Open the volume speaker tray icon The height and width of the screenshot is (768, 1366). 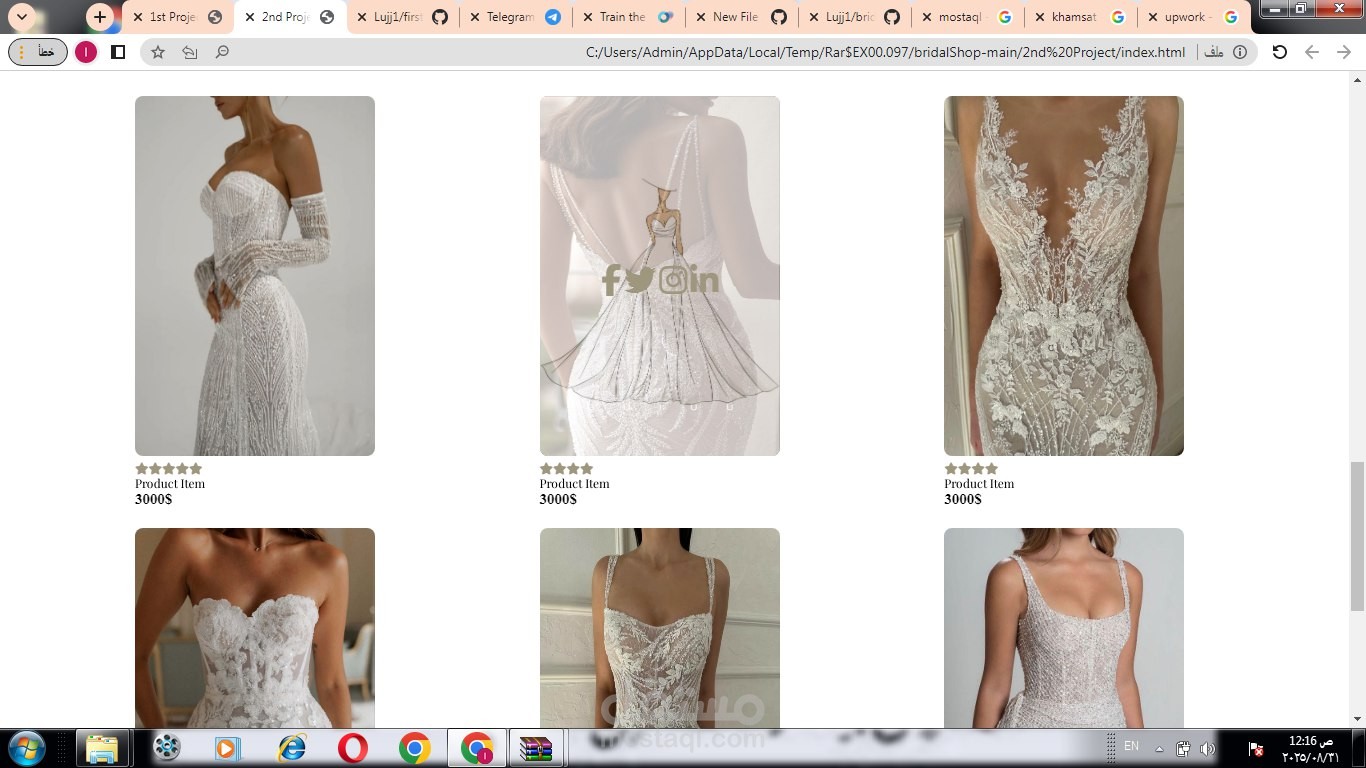point(1208,748)
